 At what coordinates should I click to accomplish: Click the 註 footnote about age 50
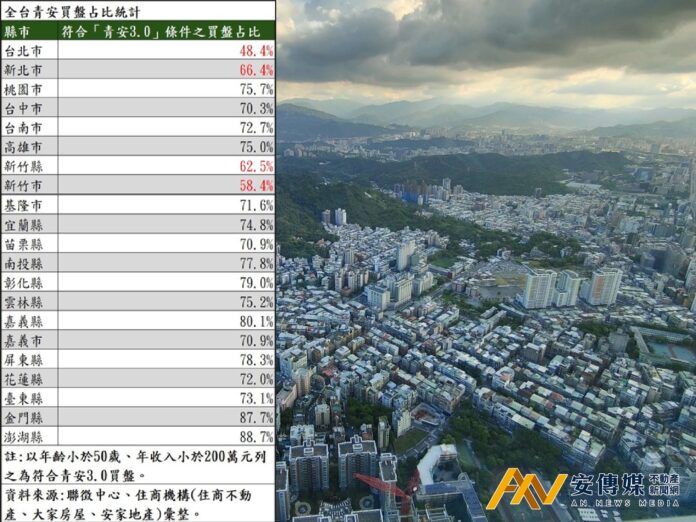click(x=135, y=466)
